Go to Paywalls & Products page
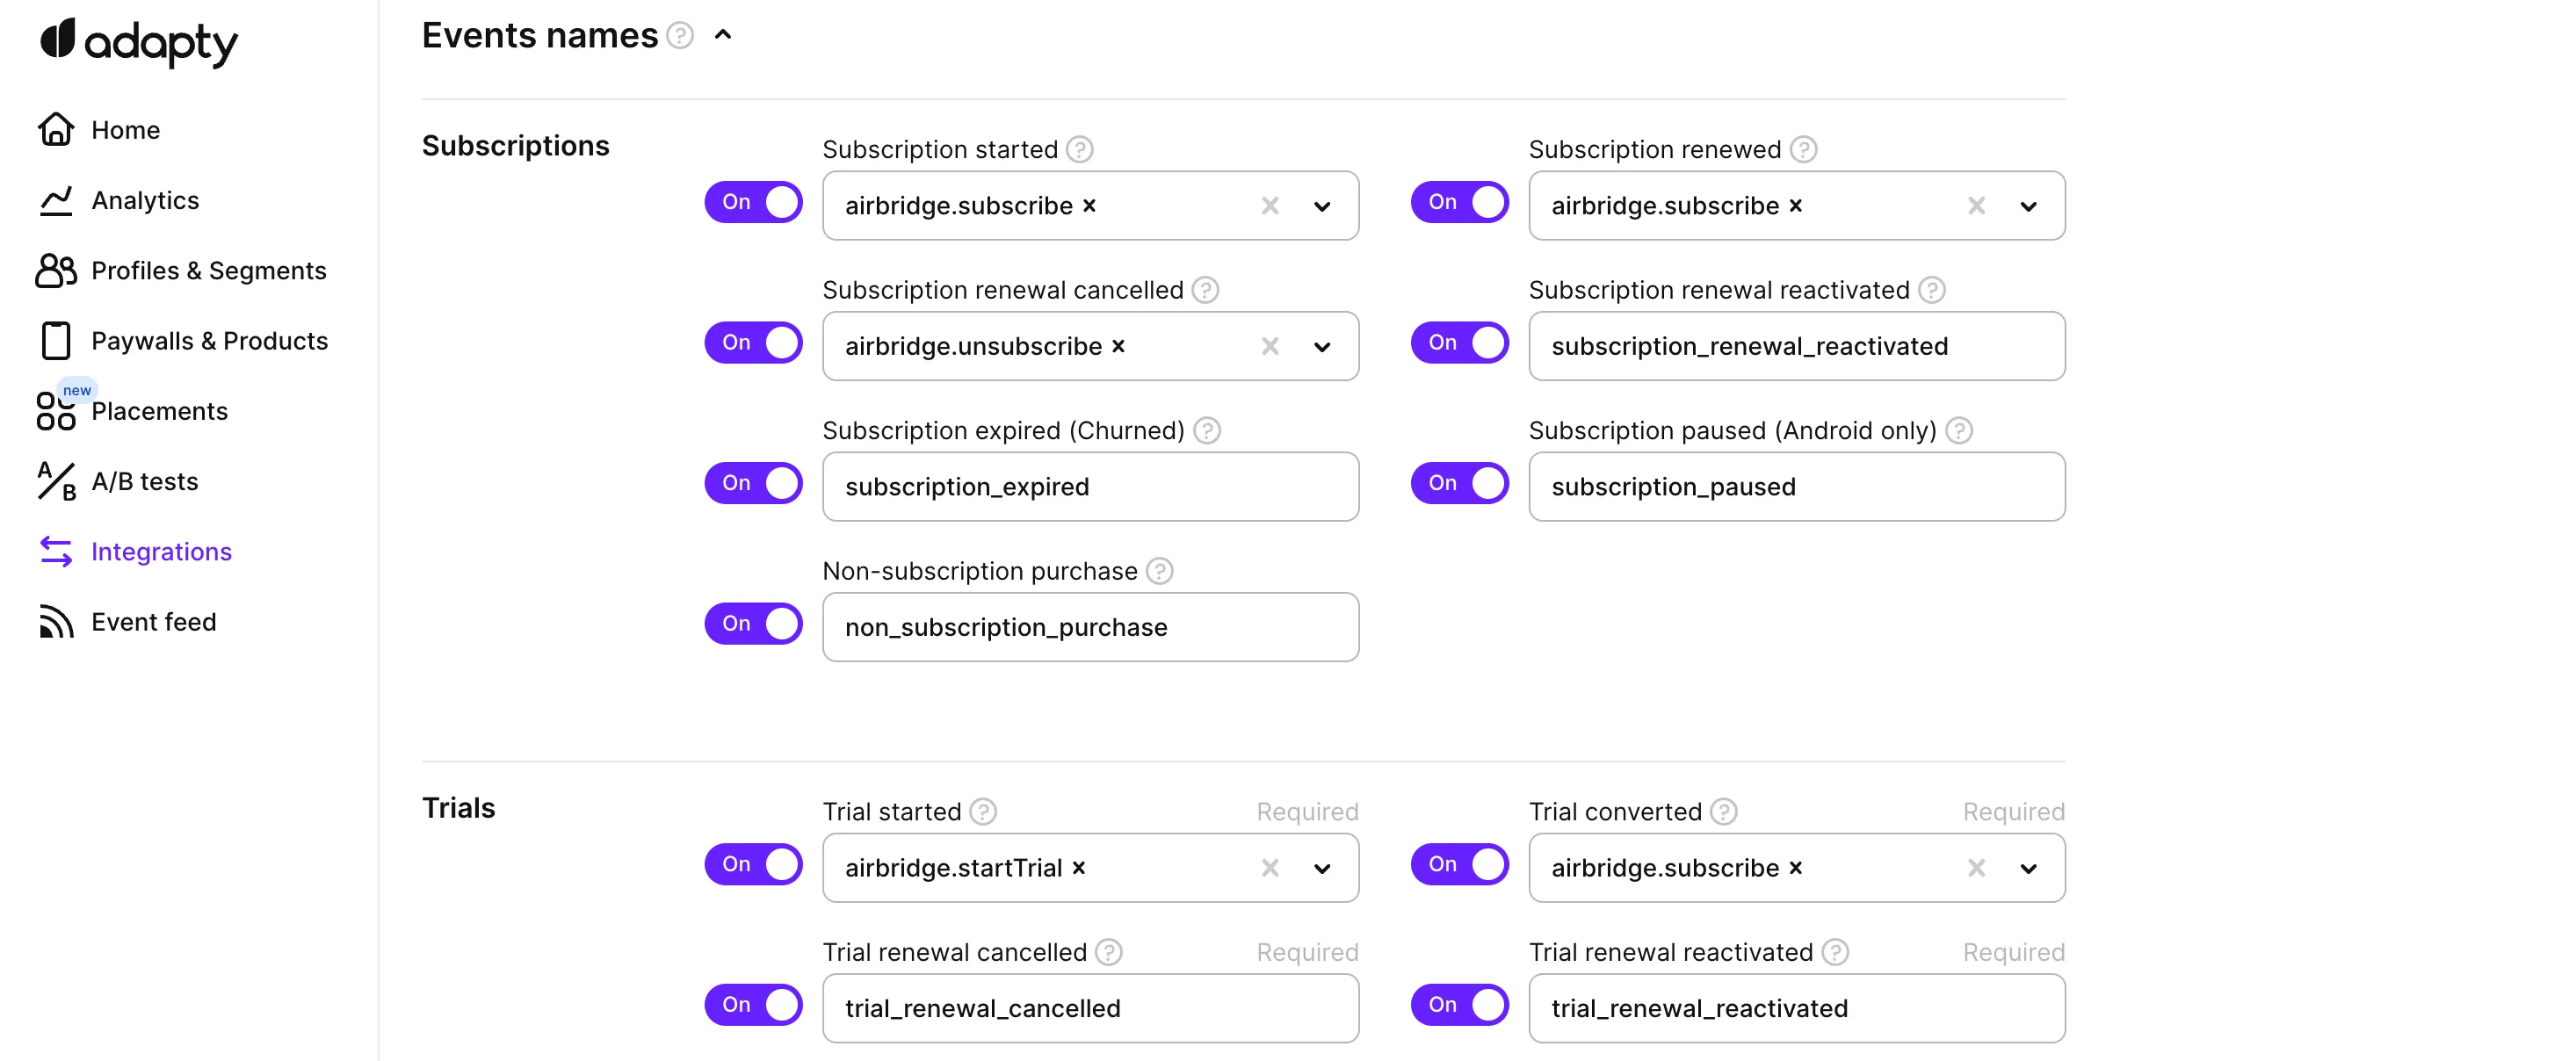The height and width of the screenshot is (1061, 2576). pos(209,341)
